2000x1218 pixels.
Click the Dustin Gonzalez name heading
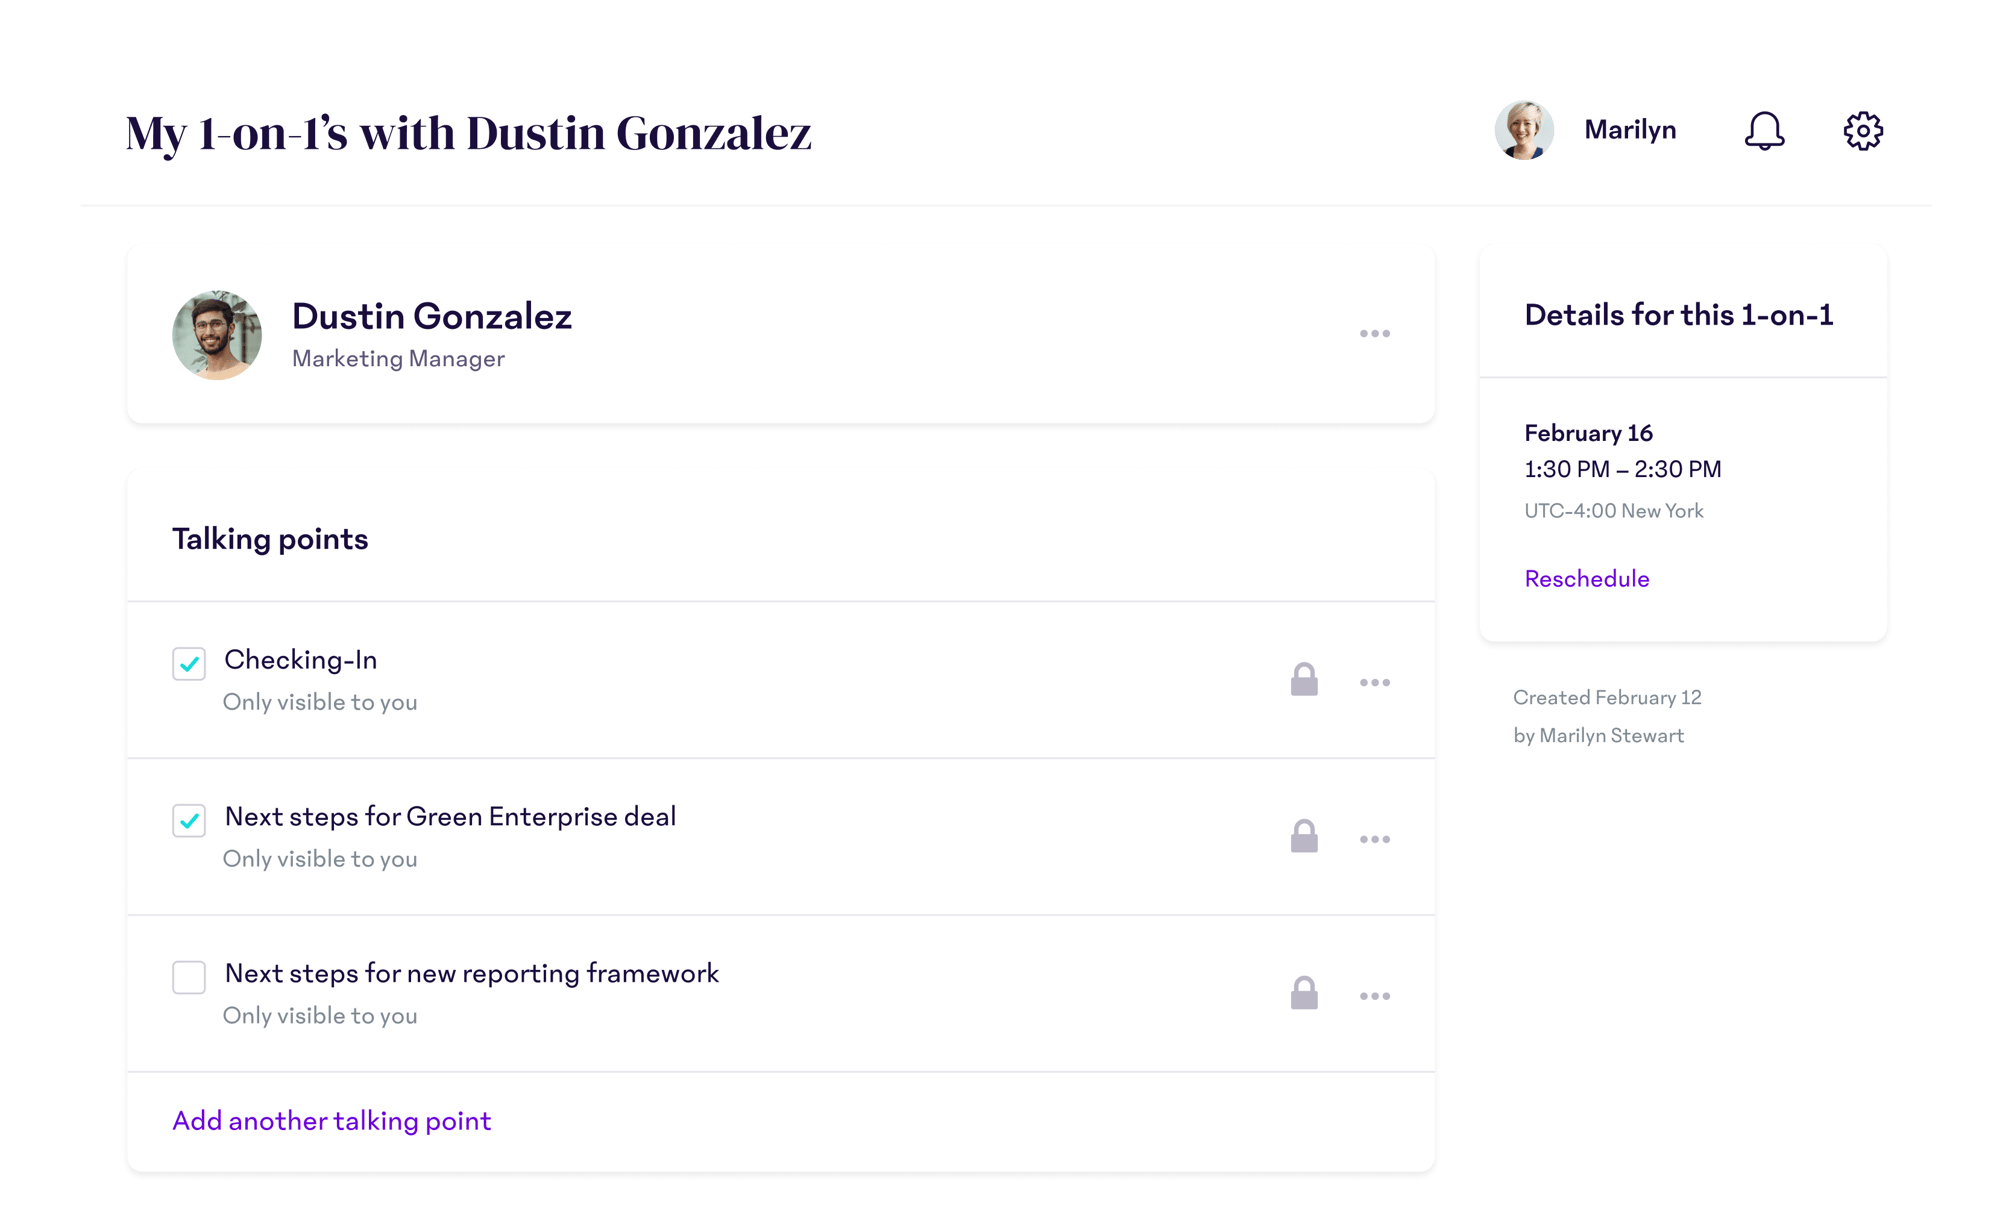click(431, 316)
